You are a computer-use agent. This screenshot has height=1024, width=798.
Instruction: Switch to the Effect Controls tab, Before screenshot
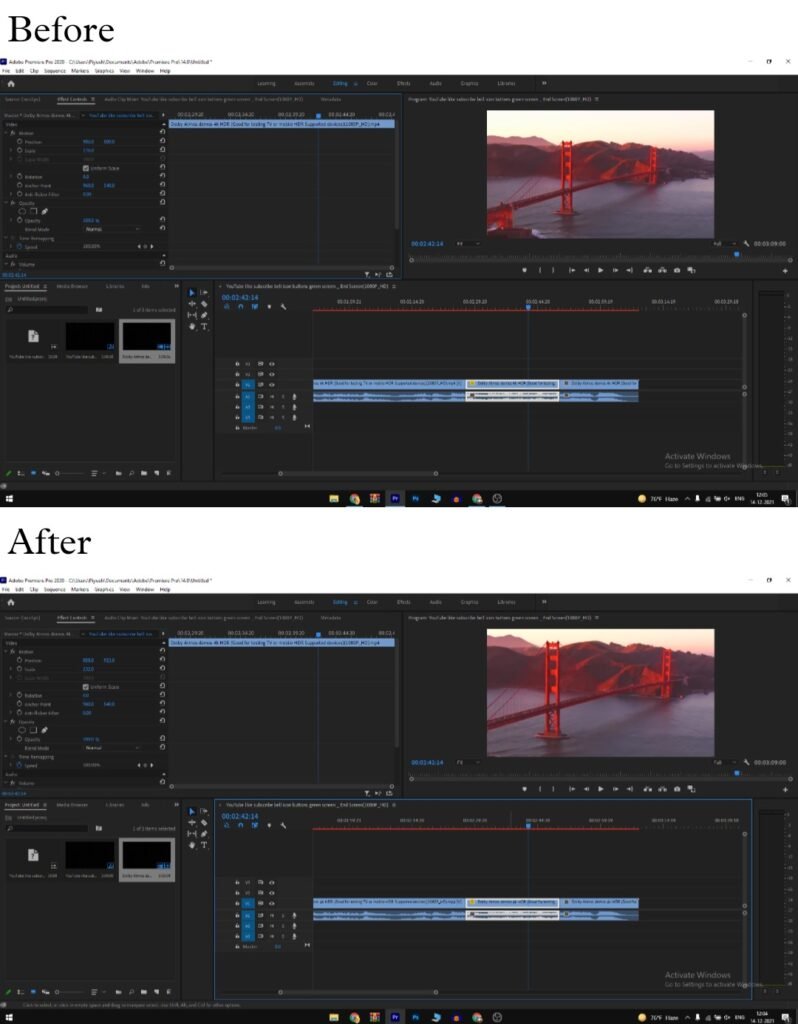(72, 99)
